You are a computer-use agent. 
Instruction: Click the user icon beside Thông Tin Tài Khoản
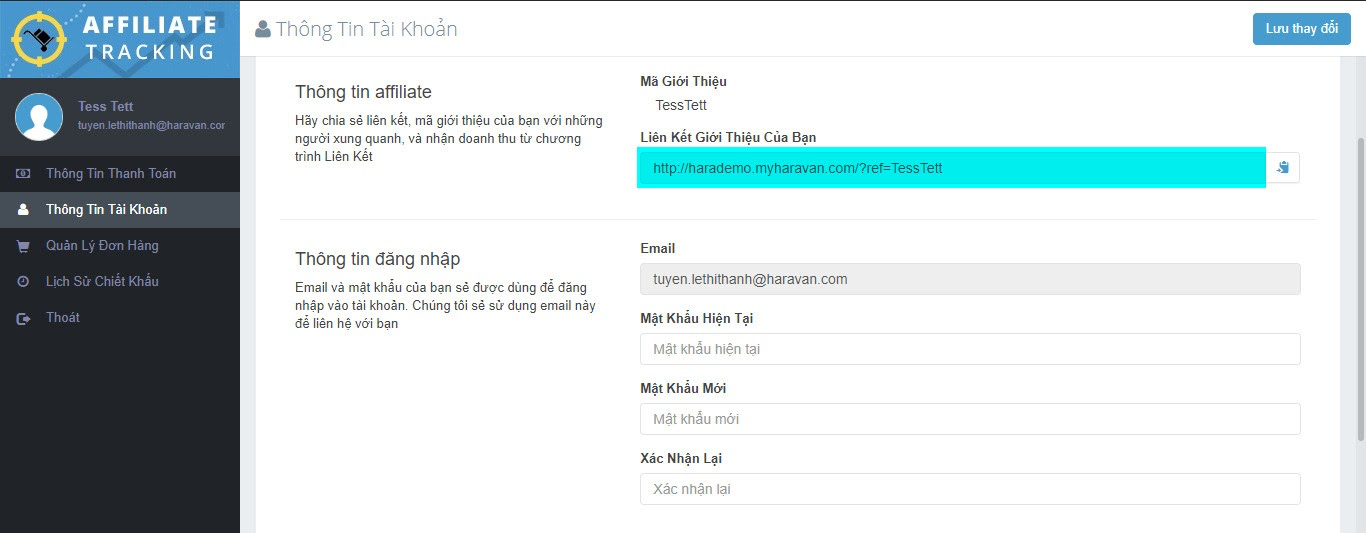coord(23,210)
